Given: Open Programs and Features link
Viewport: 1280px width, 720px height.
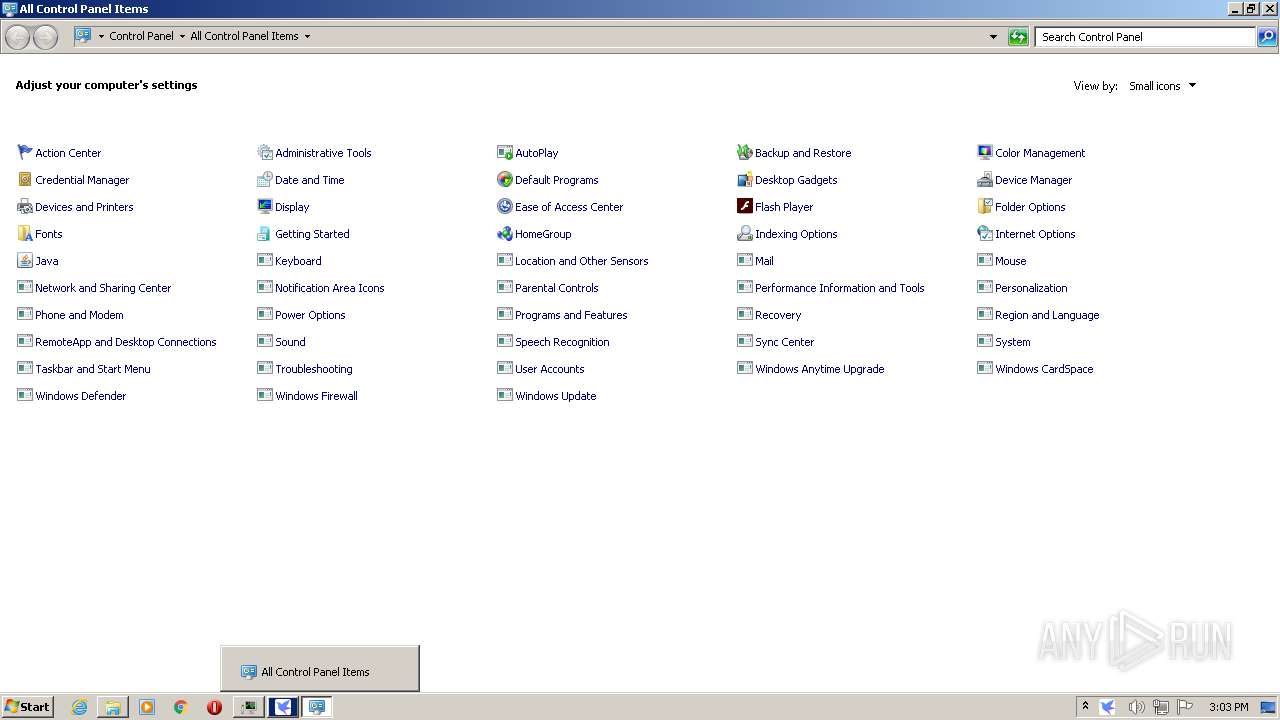Looking at the screenshot, I should tap(571, 315).
